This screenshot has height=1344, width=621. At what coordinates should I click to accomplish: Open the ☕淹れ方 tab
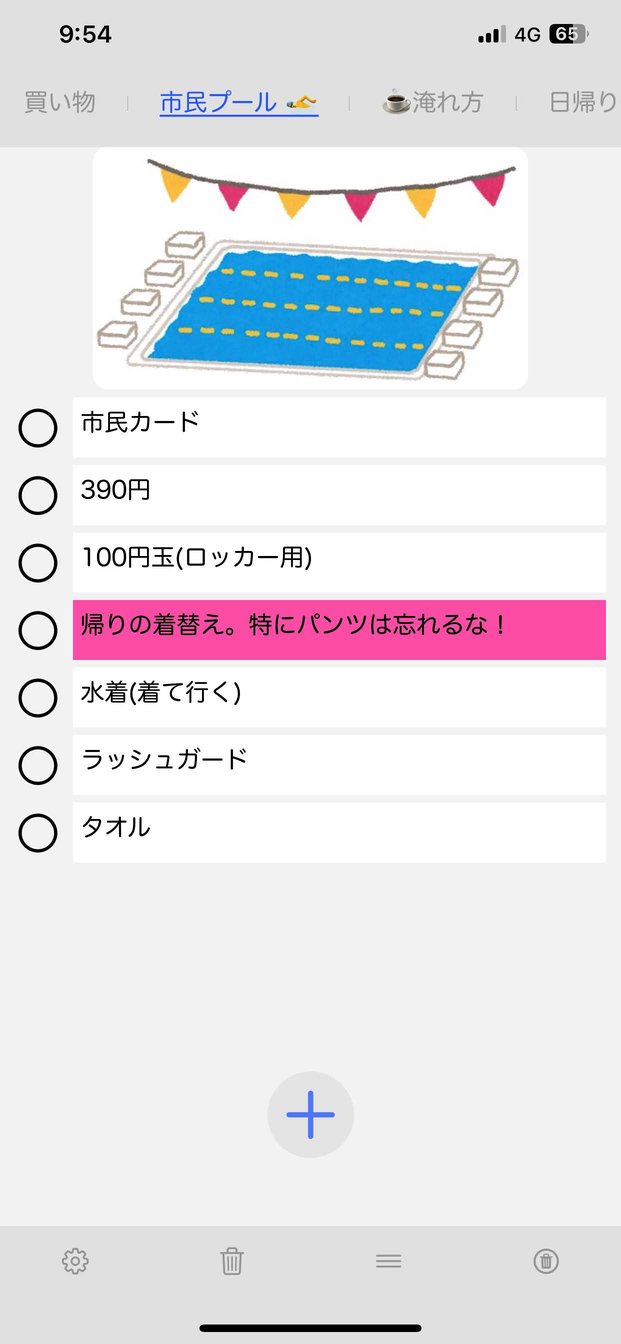[x=433, y=102]
